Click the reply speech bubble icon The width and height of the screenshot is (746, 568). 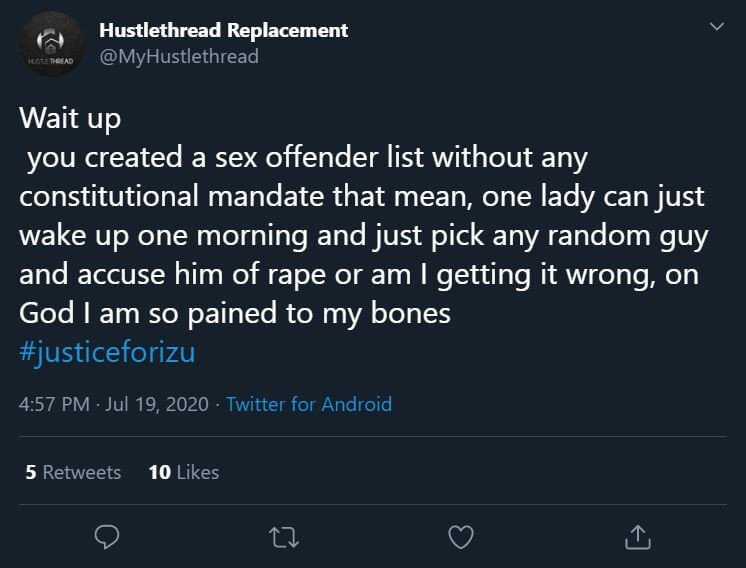click(x=107, y=537)
